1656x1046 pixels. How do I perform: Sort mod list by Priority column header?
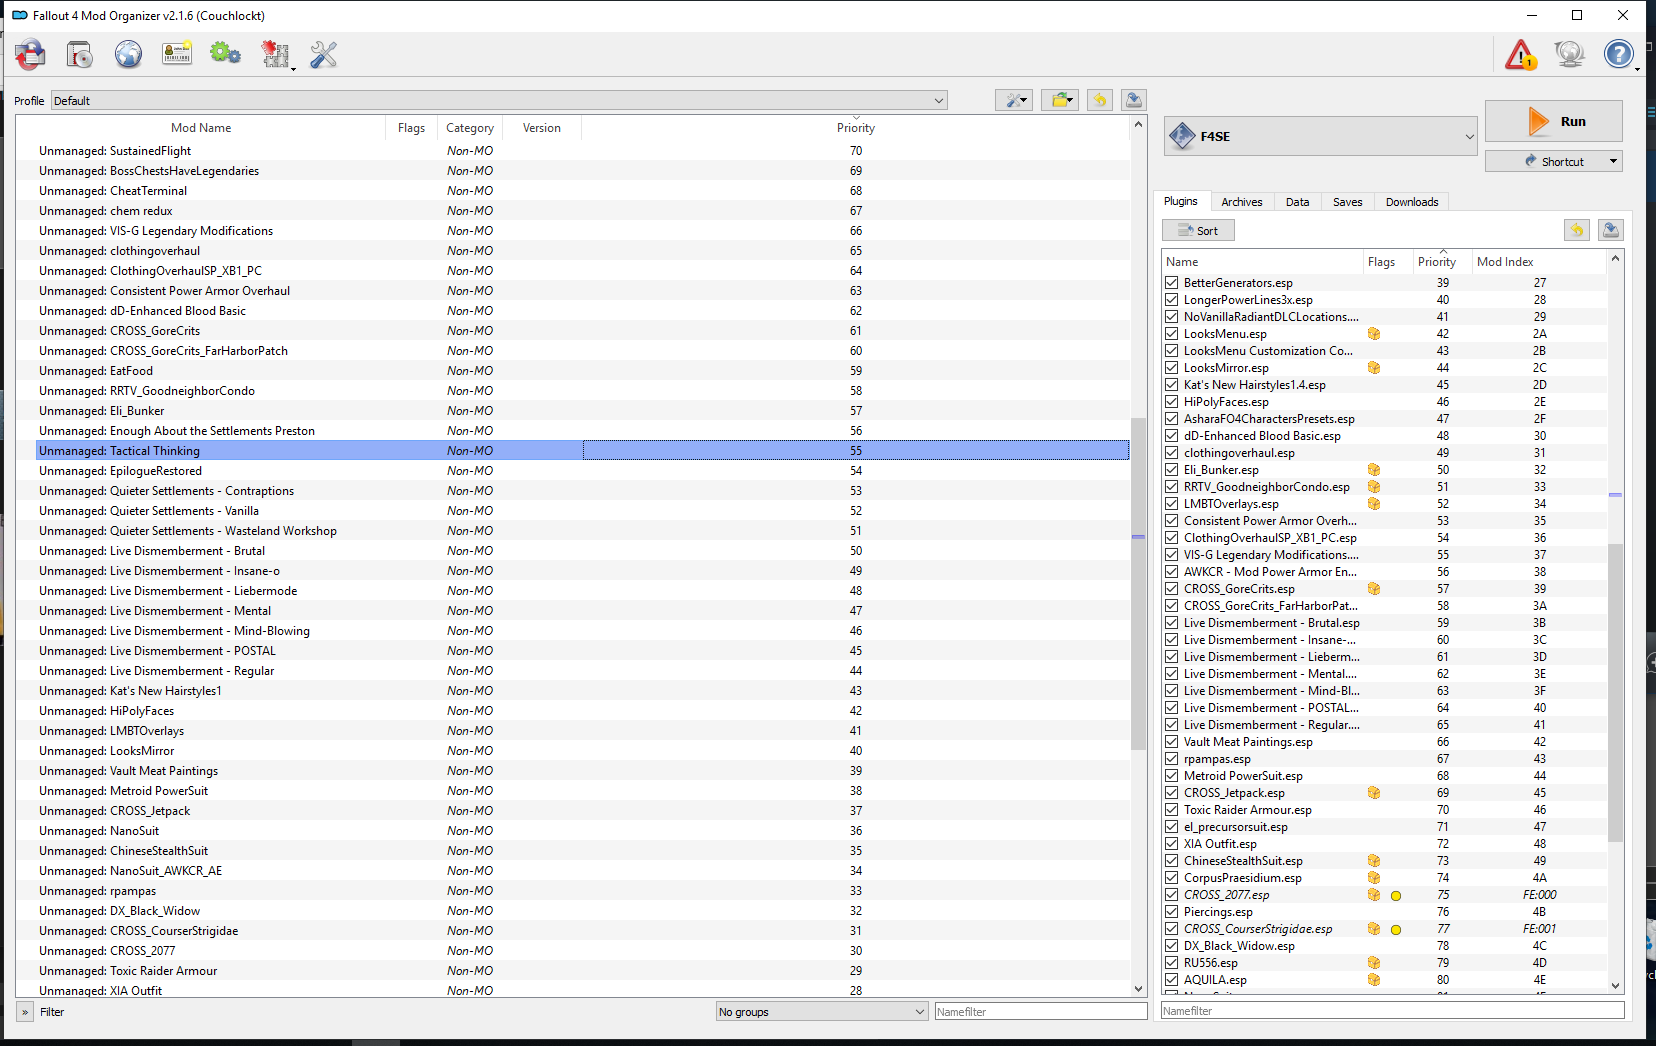856,128
